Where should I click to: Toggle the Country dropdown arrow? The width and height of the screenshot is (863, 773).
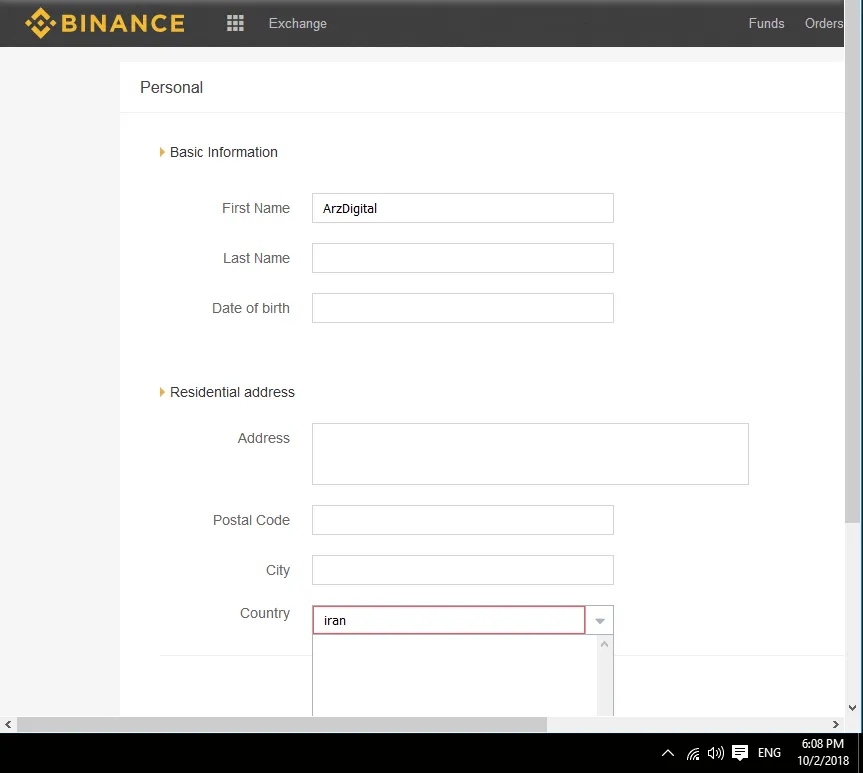[600, 621]
